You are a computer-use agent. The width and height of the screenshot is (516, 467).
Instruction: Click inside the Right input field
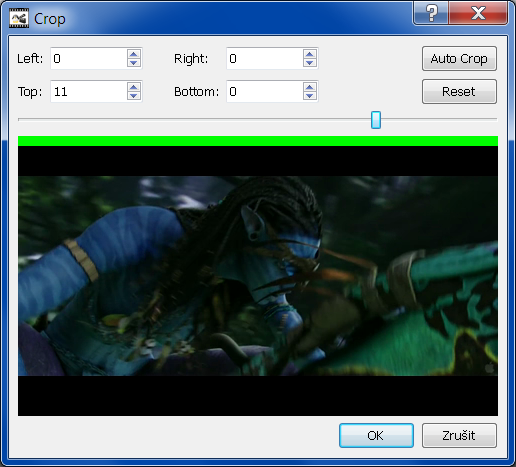[x=265, y=58]
